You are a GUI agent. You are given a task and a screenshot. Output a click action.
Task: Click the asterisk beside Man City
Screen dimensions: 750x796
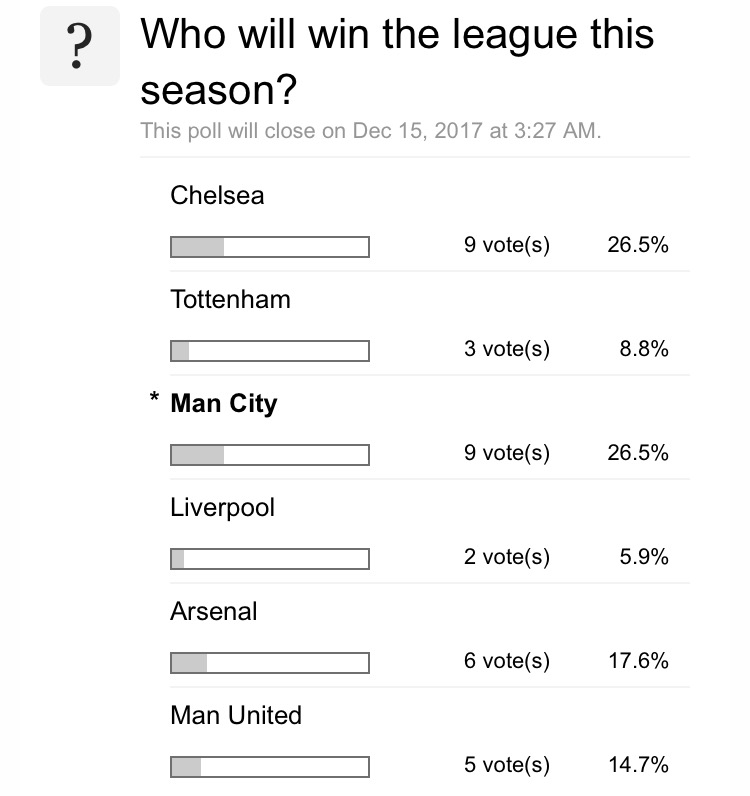pyautogui.click(x=154, y=397)
